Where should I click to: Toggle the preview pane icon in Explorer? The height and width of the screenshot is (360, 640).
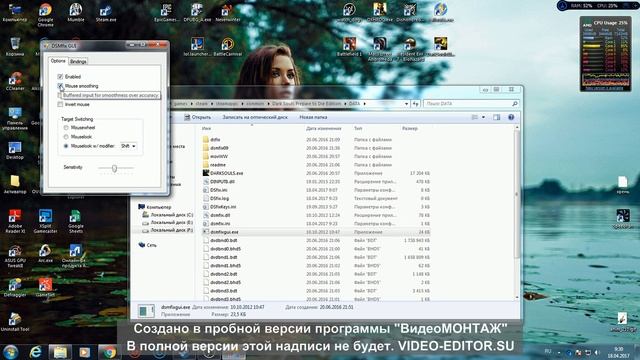[496, 118]
